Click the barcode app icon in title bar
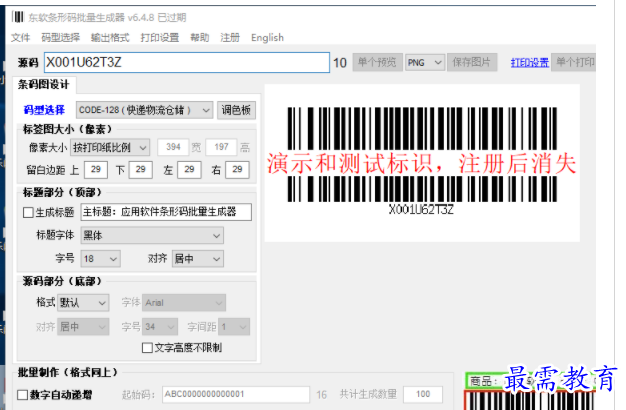 pyautogui.click(x=18, y=17)
